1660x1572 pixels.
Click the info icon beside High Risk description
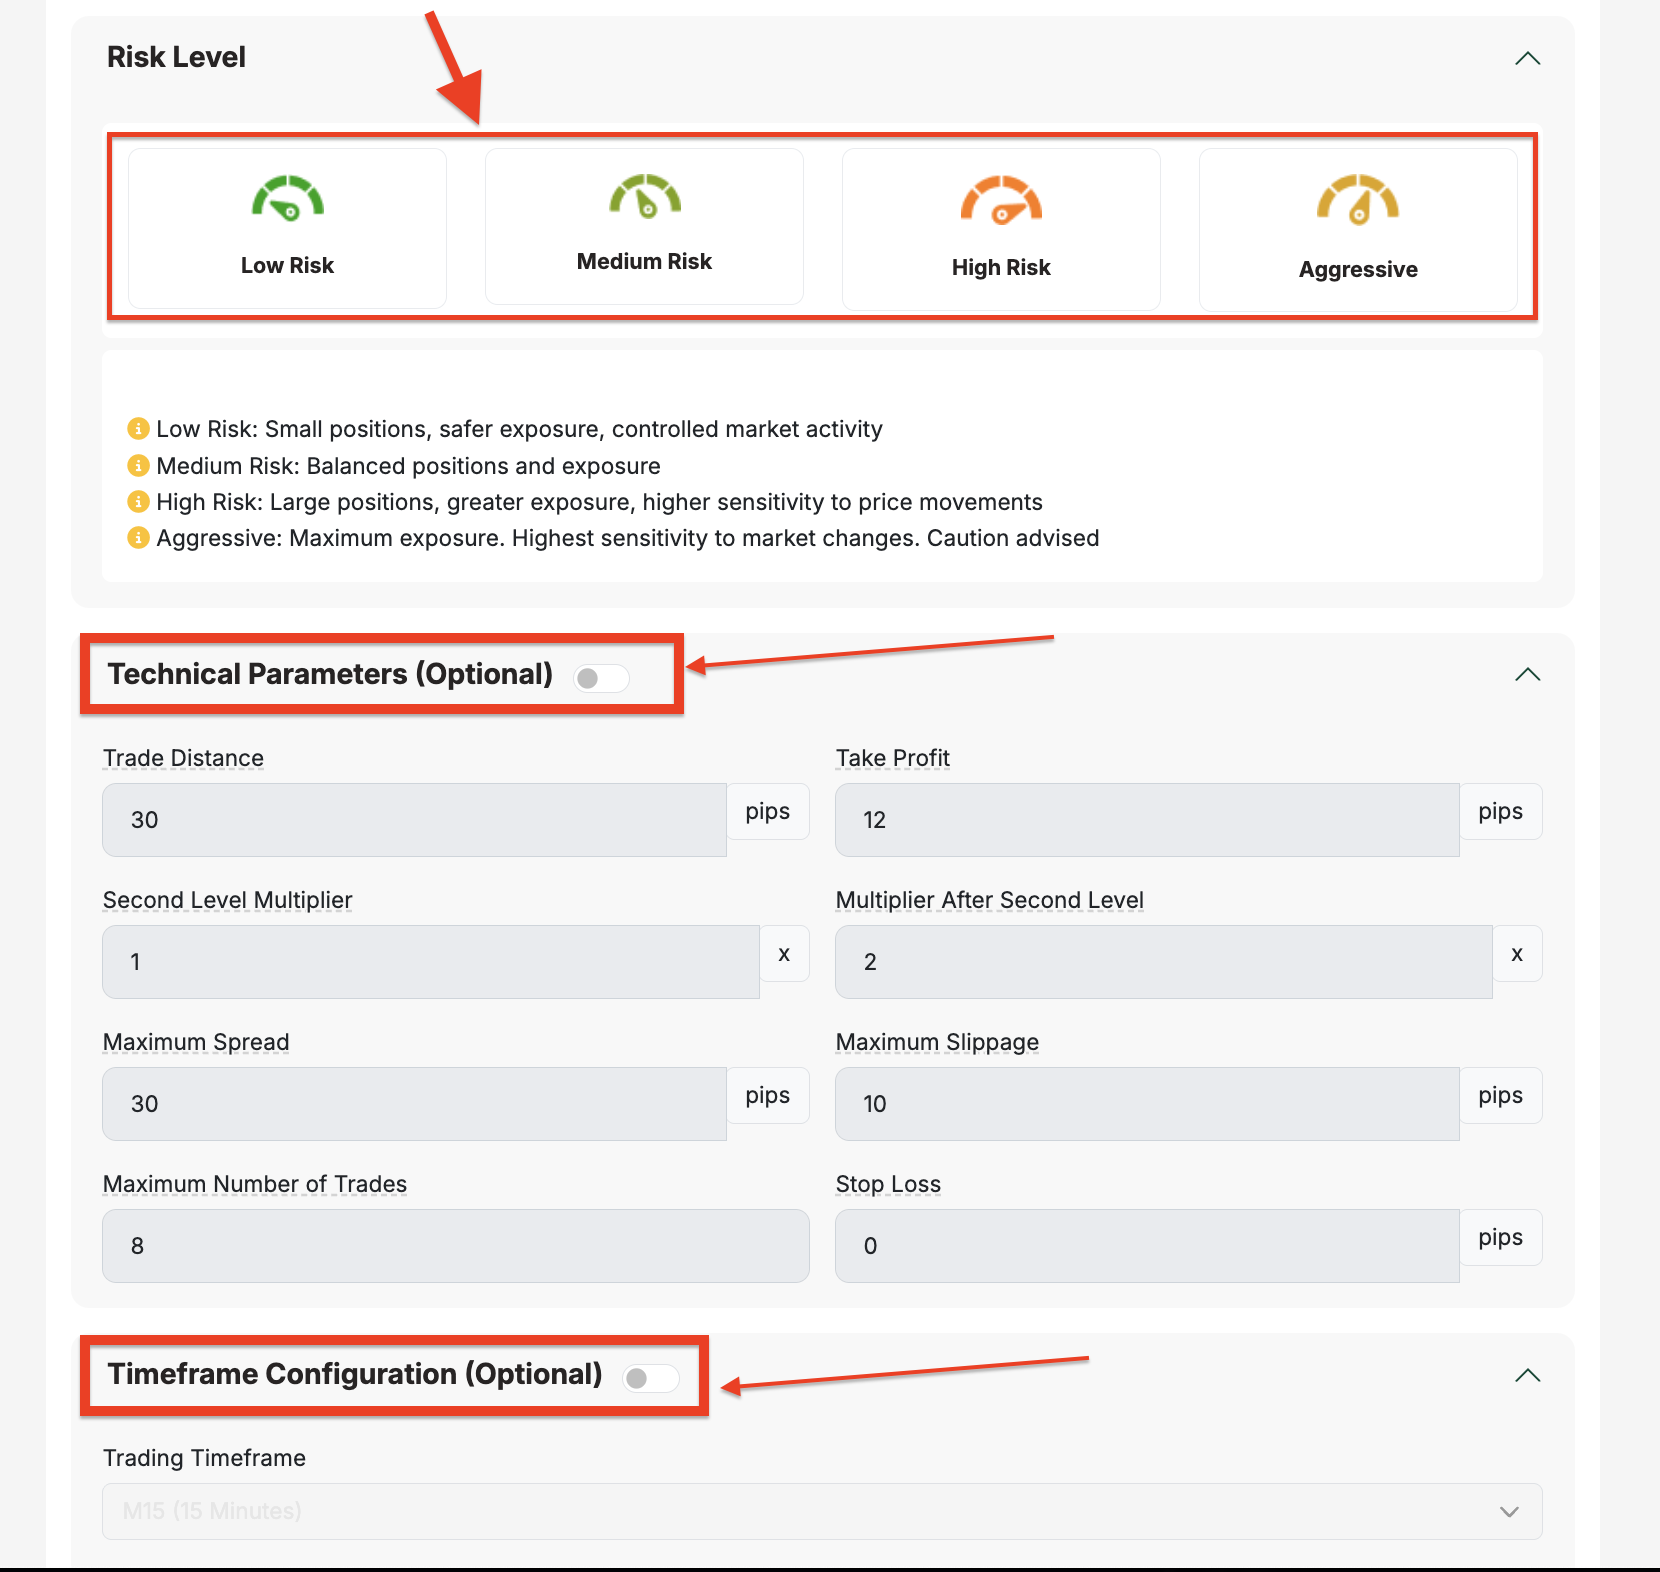[x=138, y=502]
